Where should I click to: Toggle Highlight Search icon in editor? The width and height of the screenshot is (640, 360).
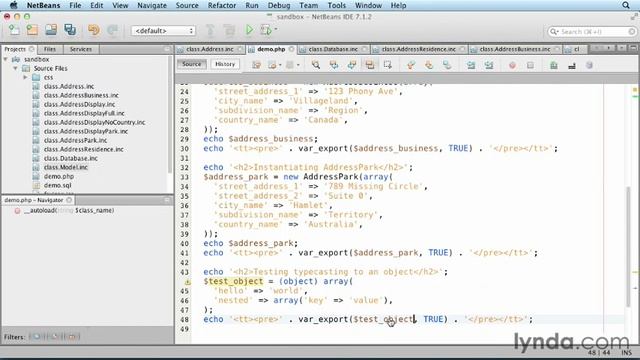point(370,65)
